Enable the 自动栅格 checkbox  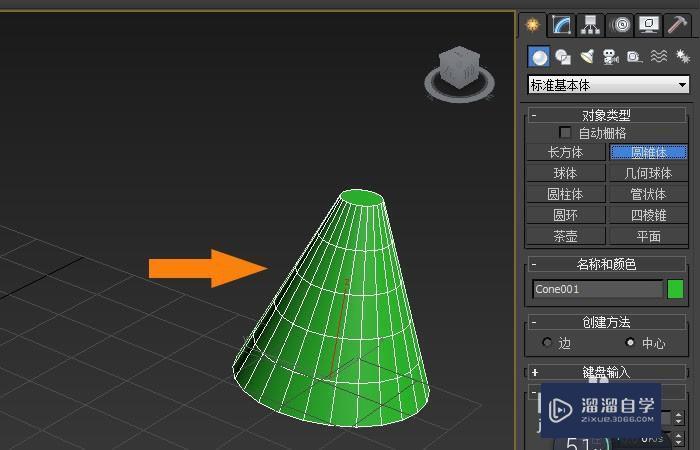(565, 133)
